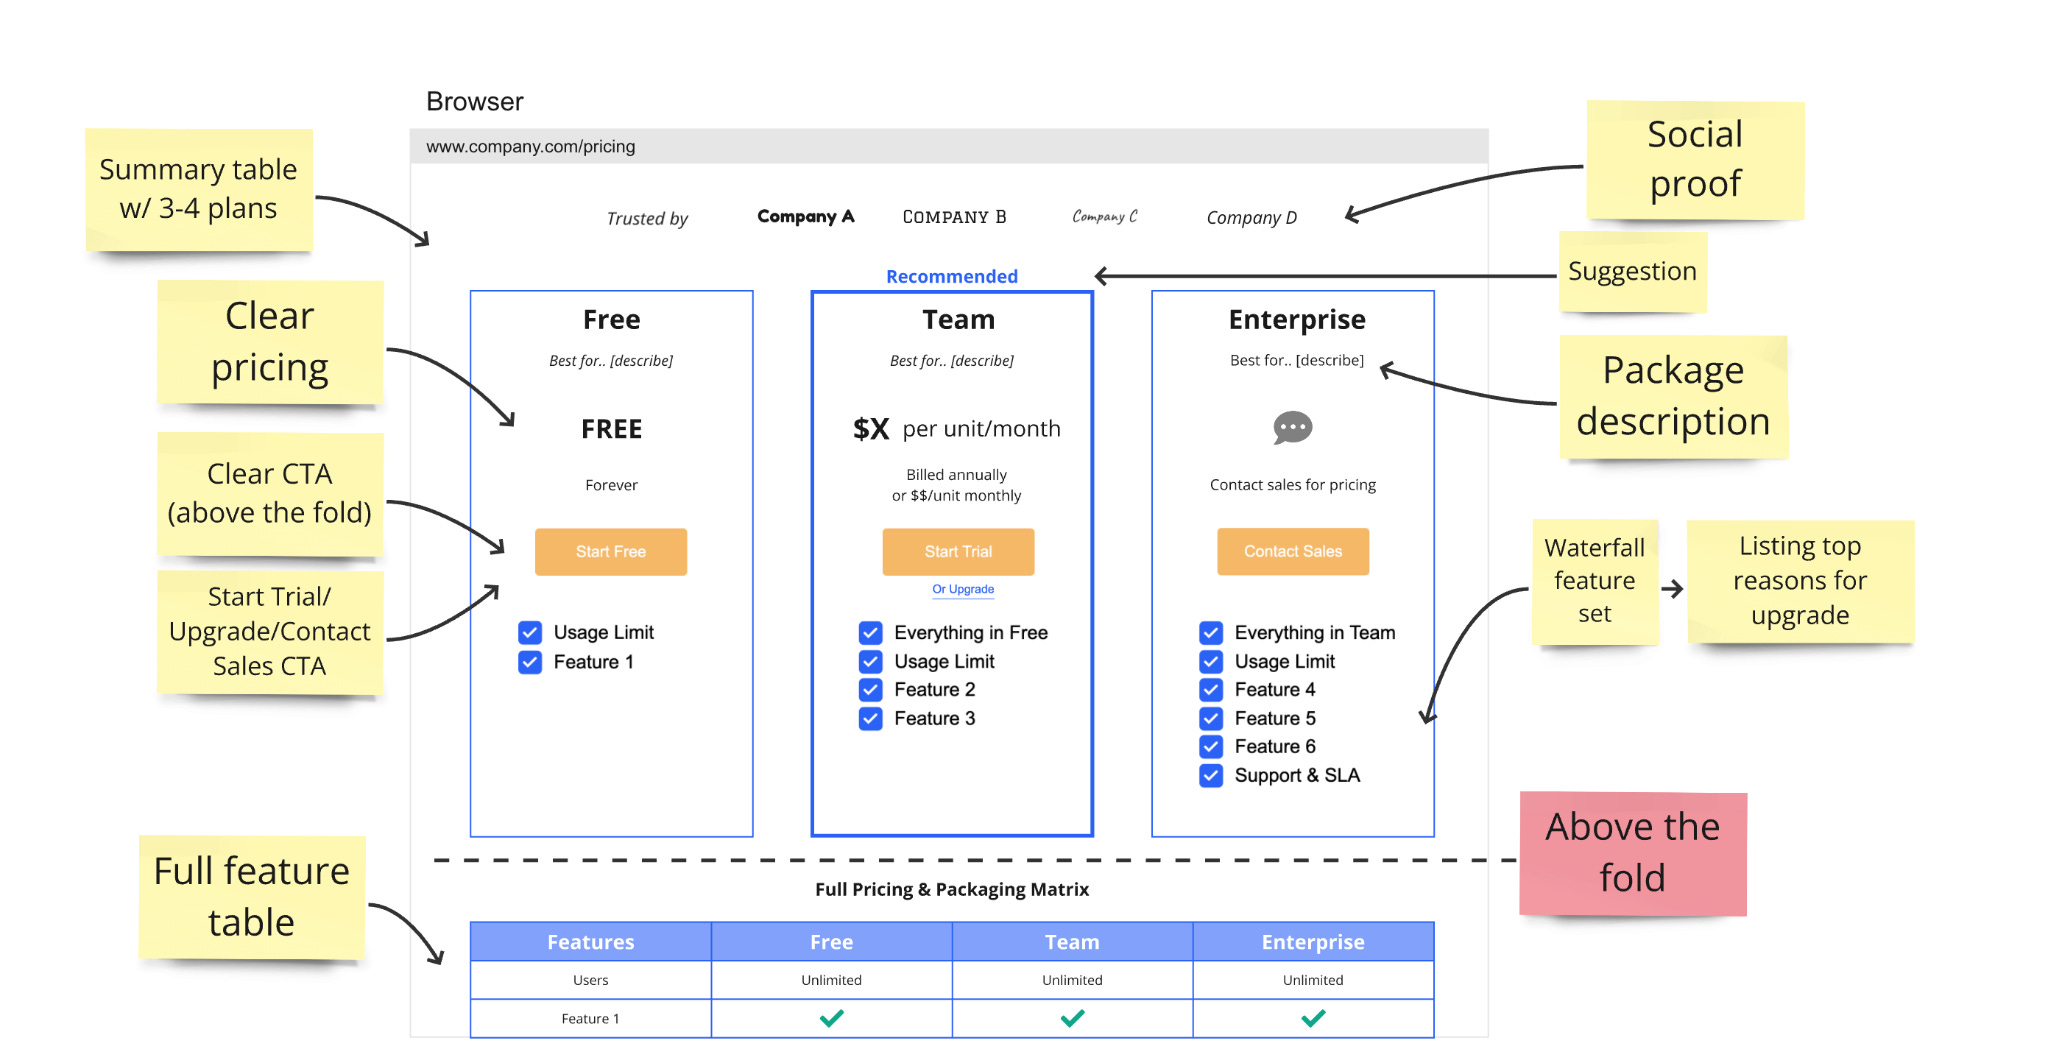Click the Team plan title

click(958, 320)
